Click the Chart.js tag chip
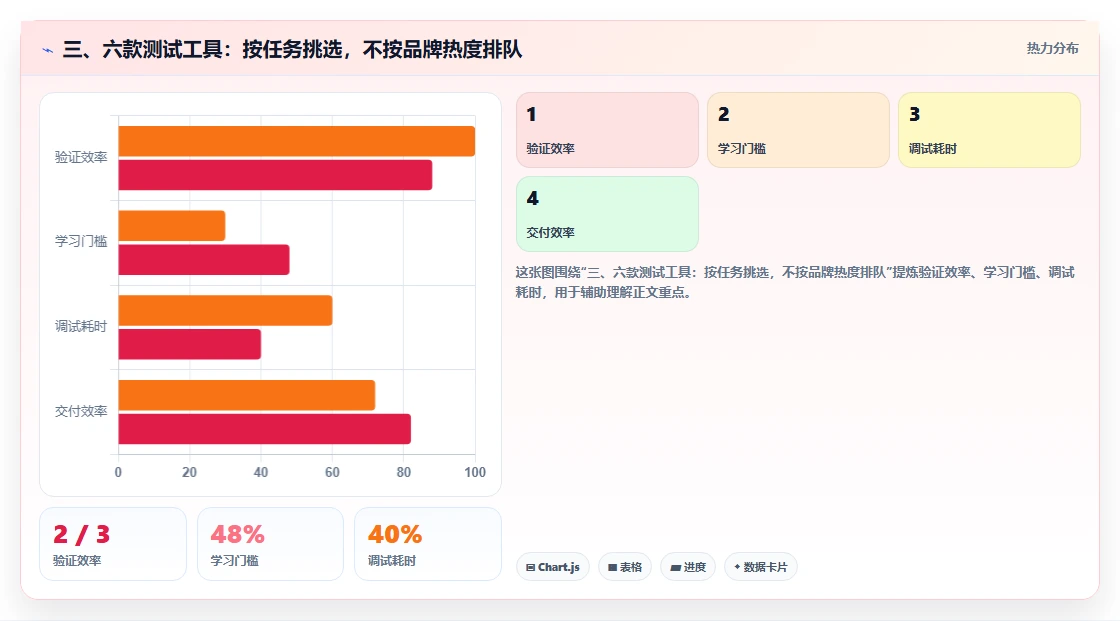1120x621 pixels. coord(553,567)
